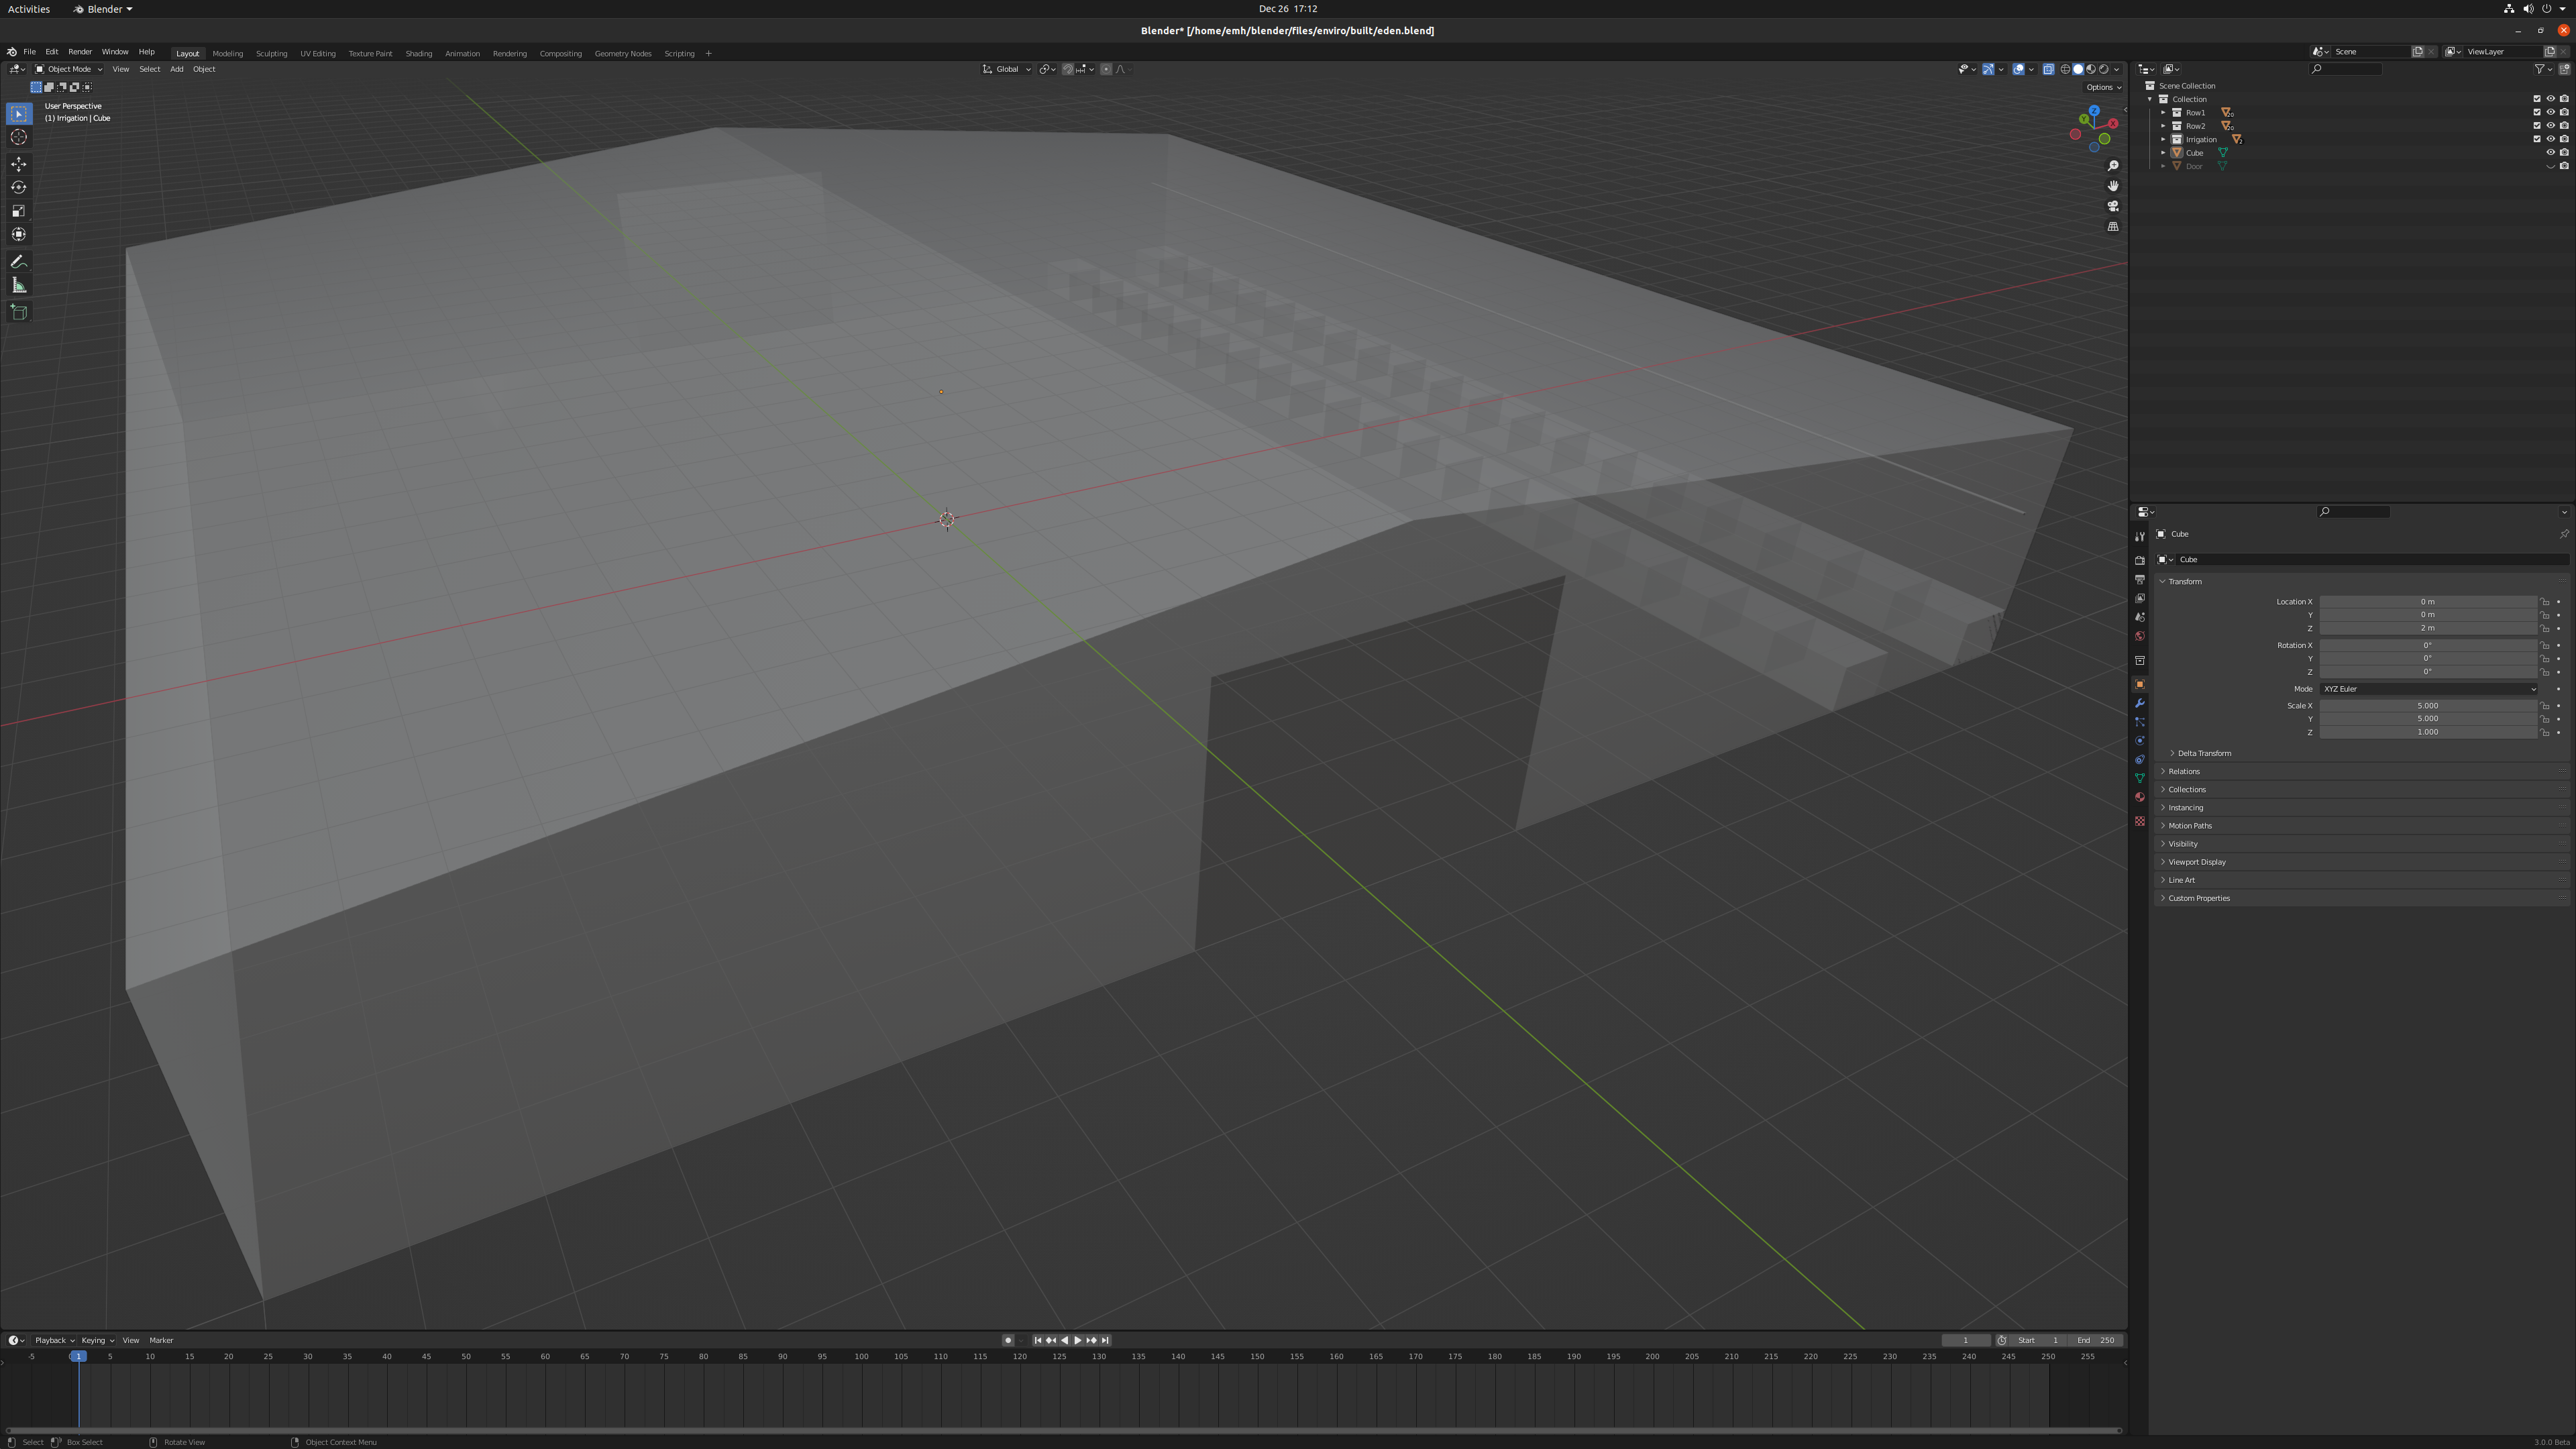The height and width of the screenshot is (1449, 2576).
Task: Toggle snapping magnet in header
Action: click(1068, 69)
